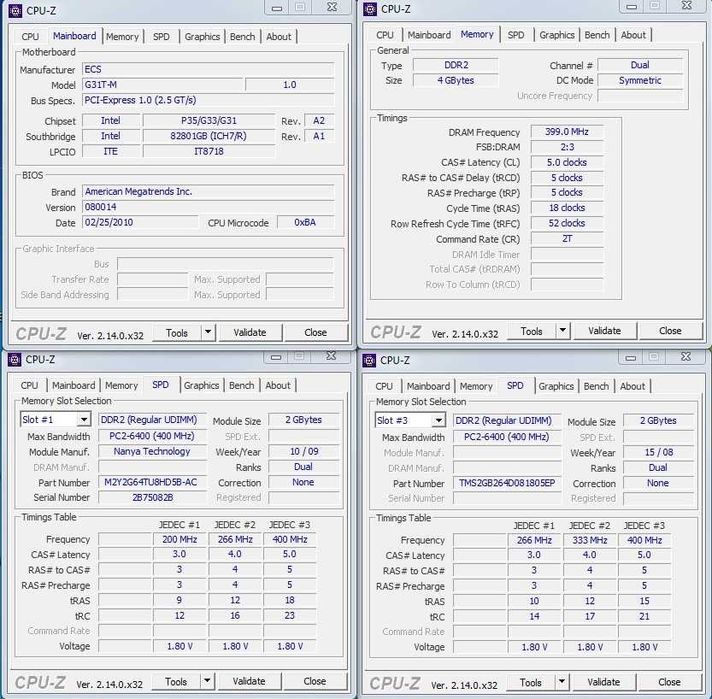Screen dimensions: 712x699
Task: Open CPU tab in Slot #1 SPD window
Action: (30, 385)
